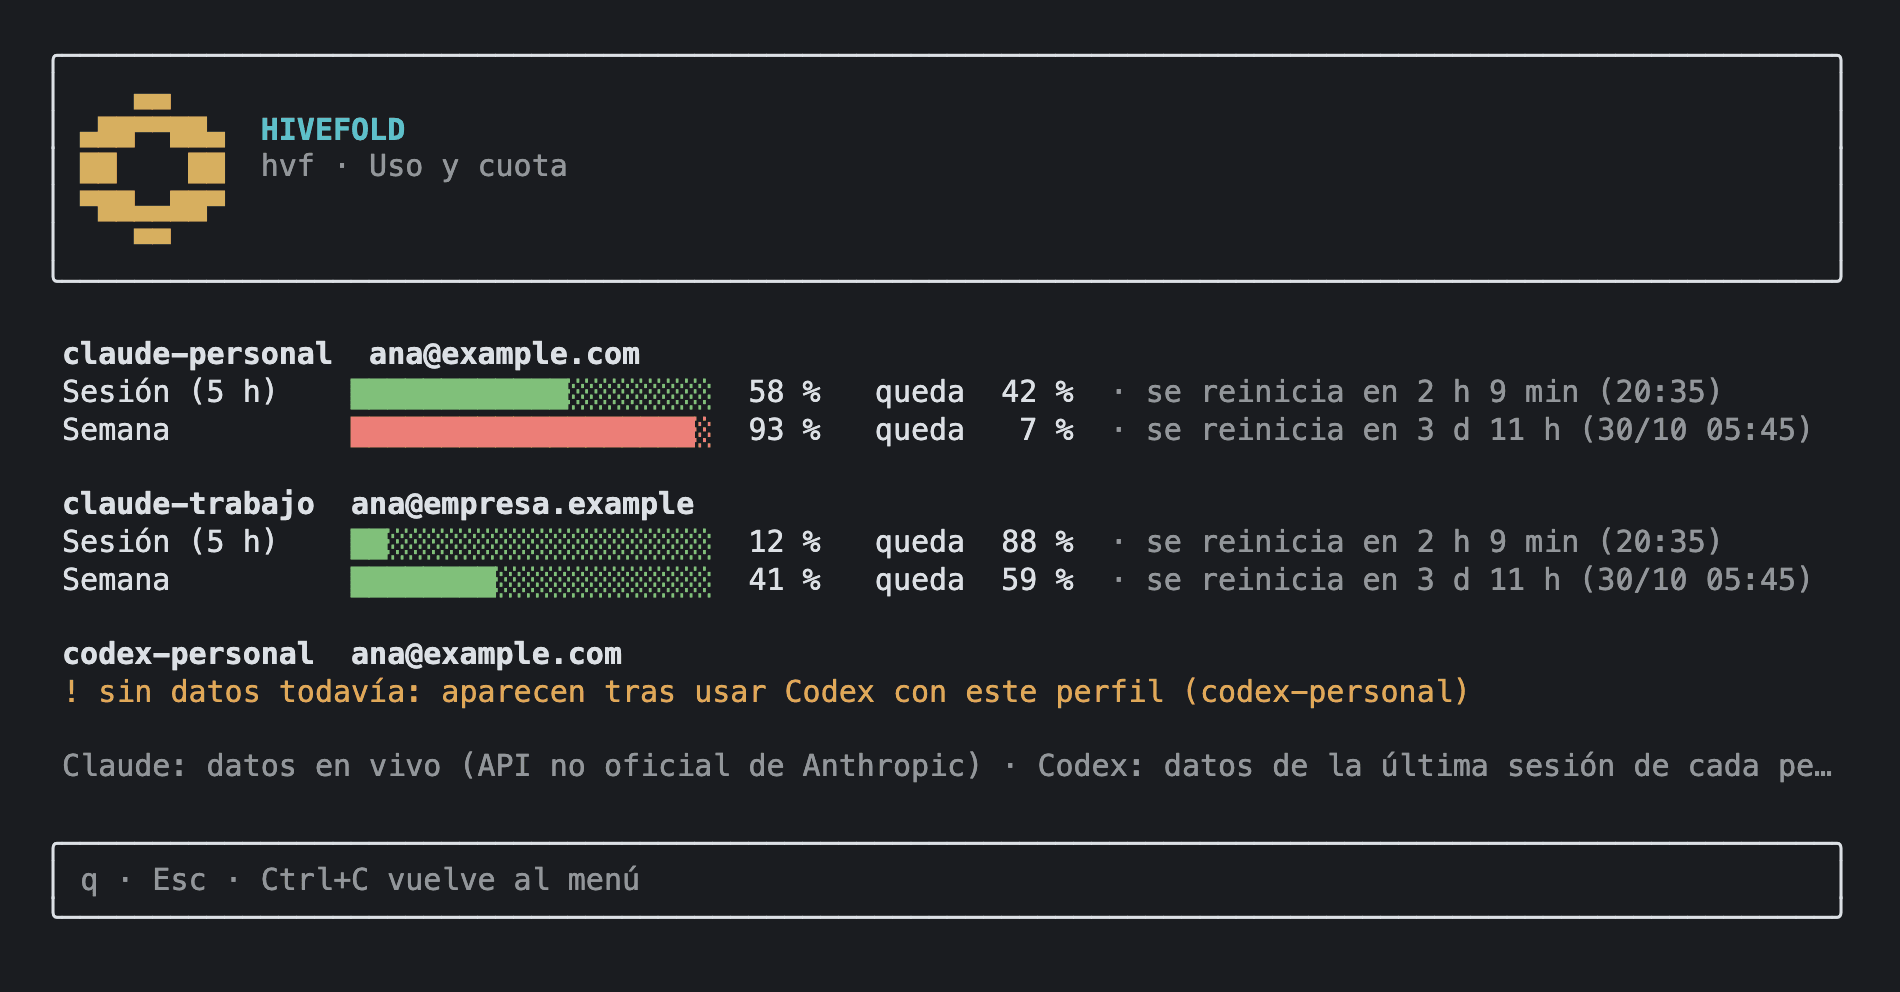
Task: Click the ana@empresa.example email address
Action: click(x=522, y=504)
